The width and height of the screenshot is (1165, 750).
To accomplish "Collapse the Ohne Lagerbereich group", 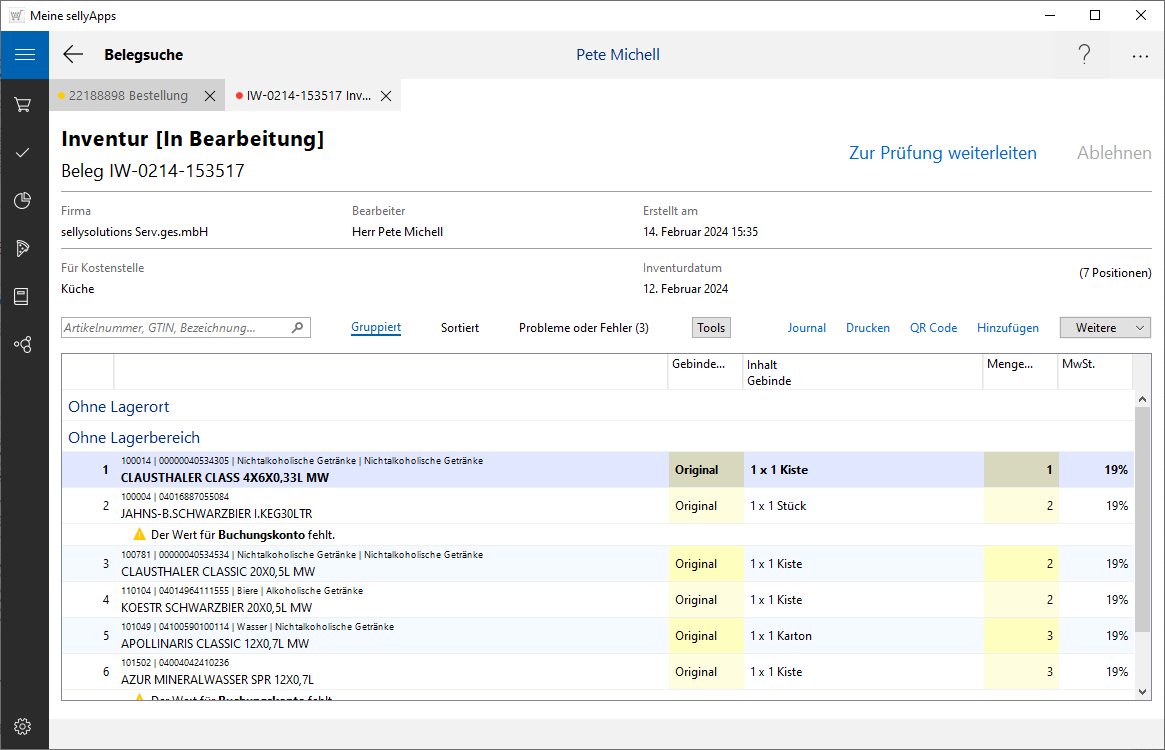I will pos(134,438).
